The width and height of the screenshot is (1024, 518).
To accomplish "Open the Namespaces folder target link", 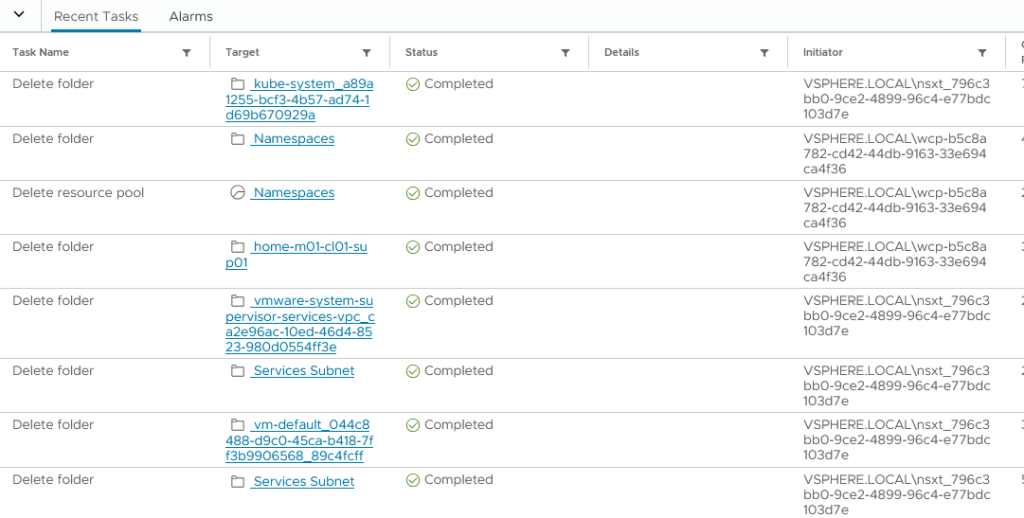I will (x=293, y=139).
